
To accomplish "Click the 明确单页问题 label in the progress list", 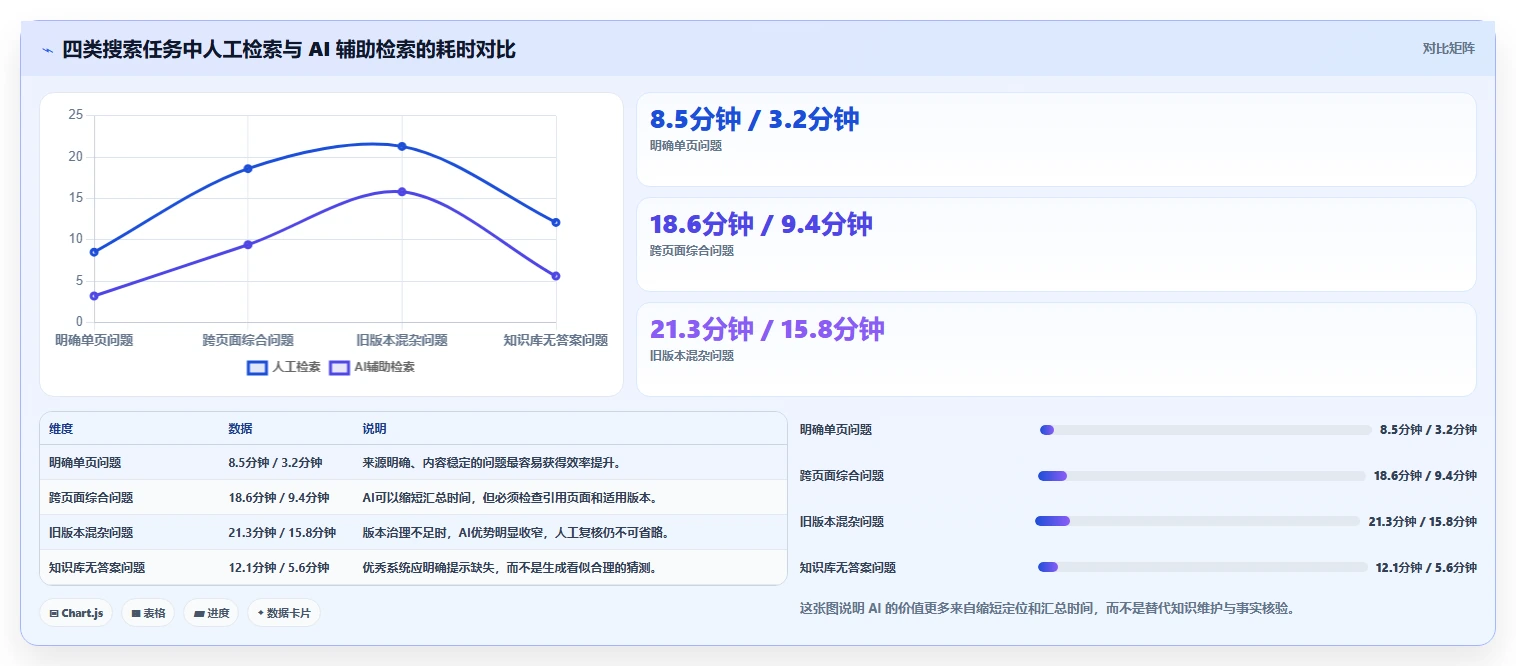I will (836, 430).
